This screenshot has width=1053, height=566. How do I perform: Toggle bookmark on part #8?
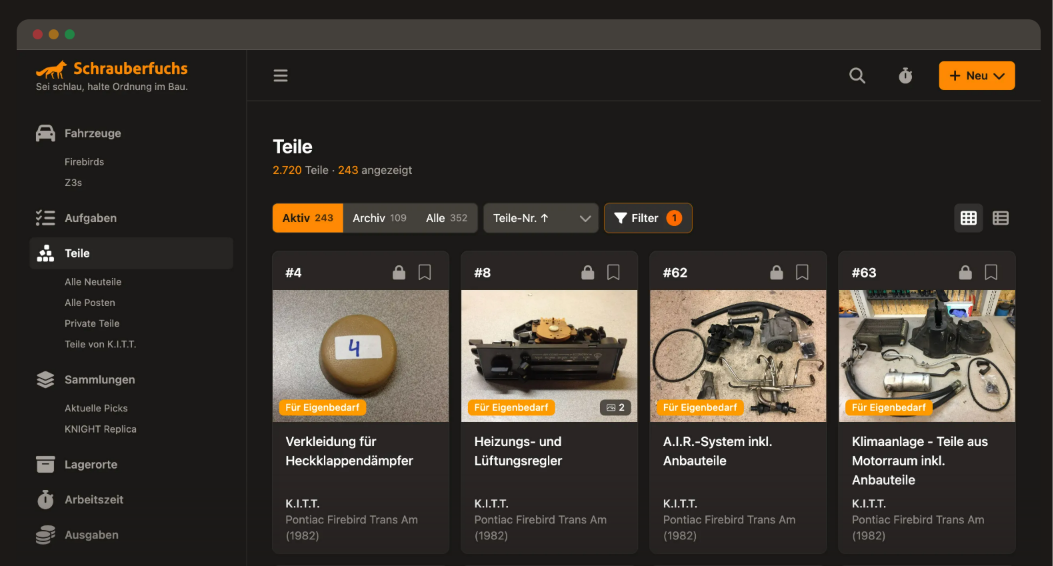click(613, 272)
